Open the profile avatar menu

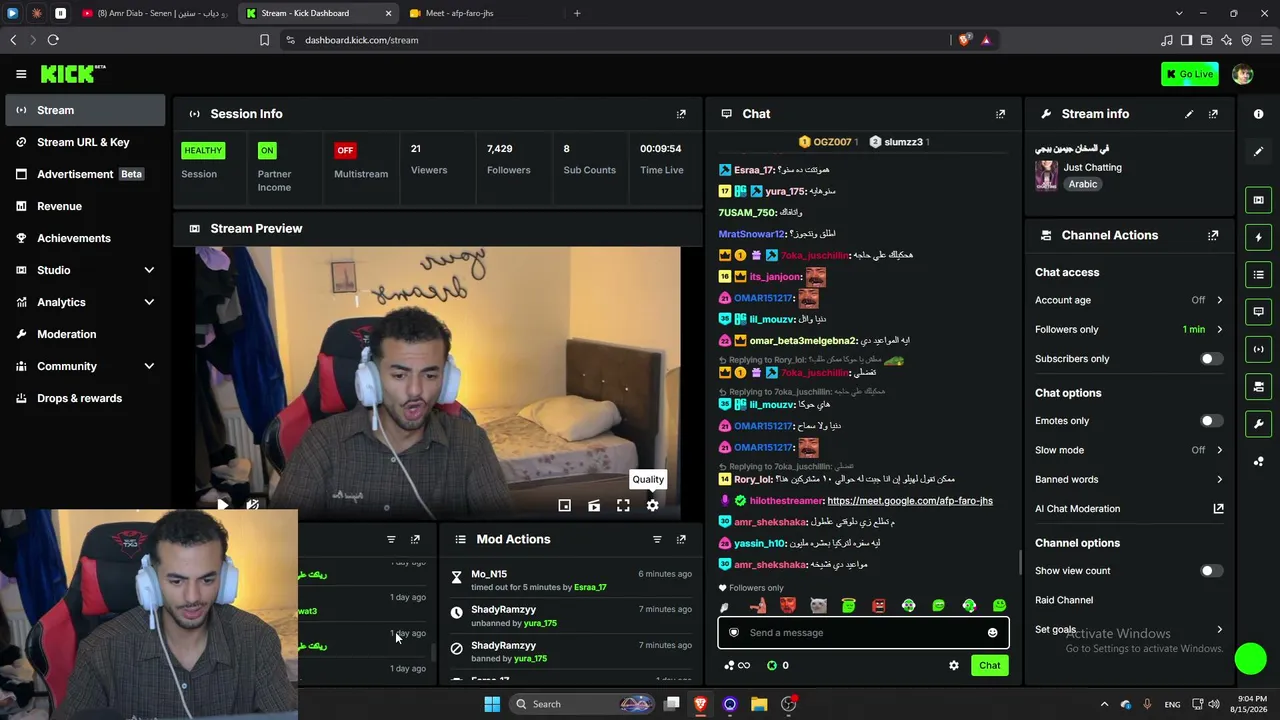click(1242, 74)
